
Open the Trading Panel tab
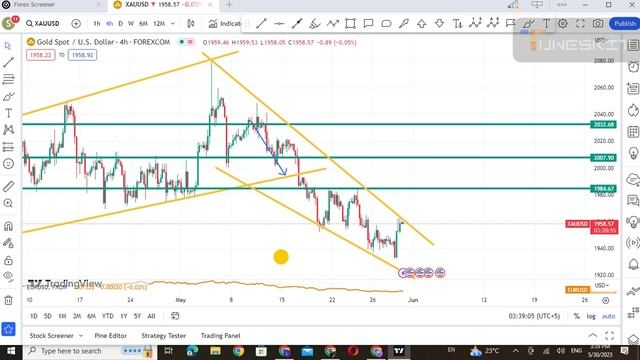[x=220, y=336]
